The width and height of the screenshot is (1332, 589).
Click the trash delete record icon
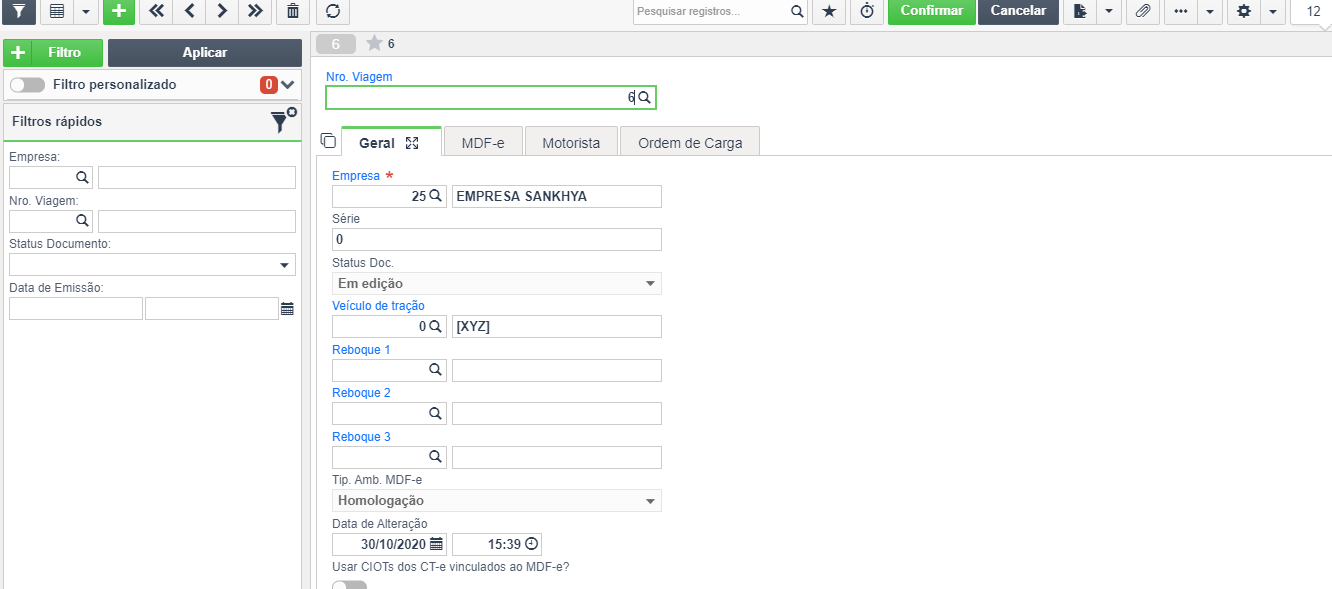pyautogui.click(x=292, y=11)
